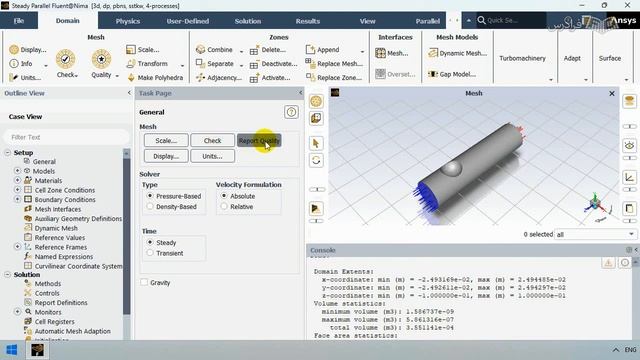Open the selection filter 'all' dropdown
Image resolution: width=640 pixels, height=360 pixels.
(596, 234)
